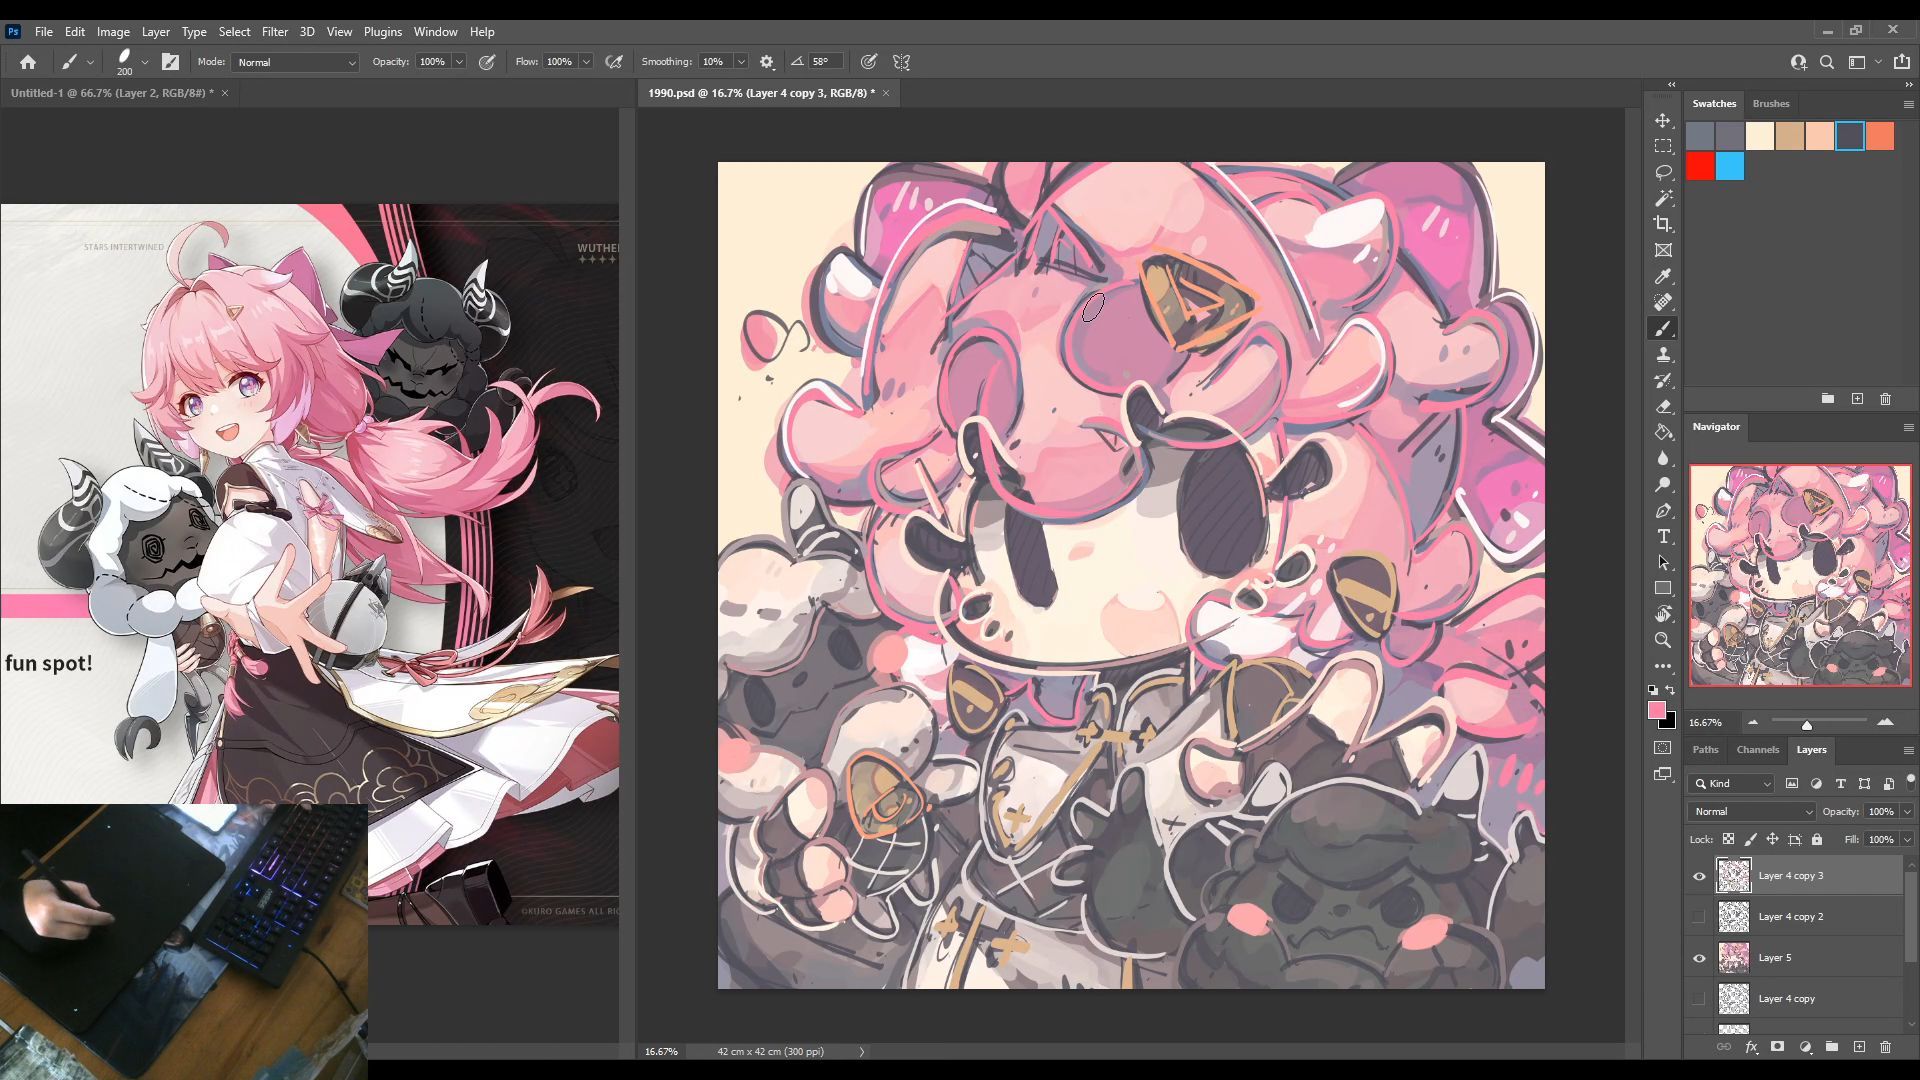This screenshot has width=1920, height=1080.
Task: Open the layer filter Kind dropdown
Action: pos(1732,784)
